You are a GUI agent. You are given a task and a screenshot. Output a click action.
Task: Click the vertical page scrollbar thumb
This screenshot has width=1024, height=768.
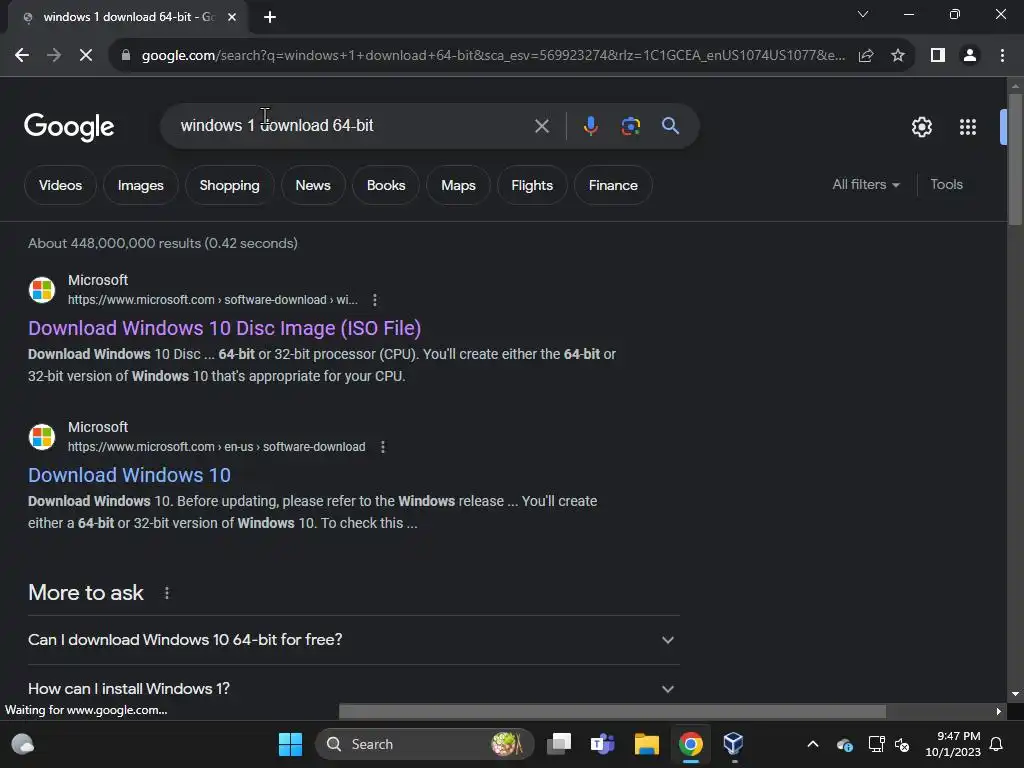[x=1015, y=159]
